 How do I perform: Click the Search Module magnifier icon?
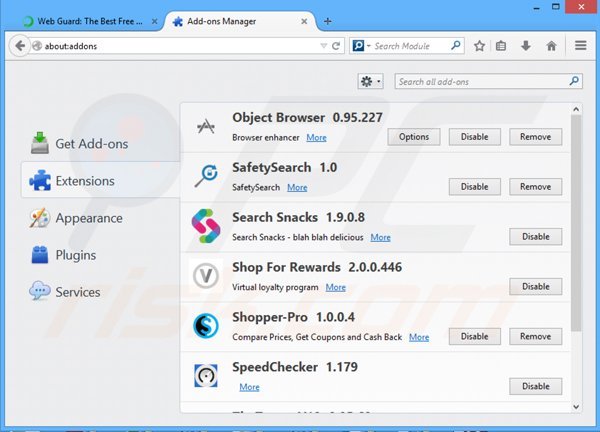pos(456,46)
